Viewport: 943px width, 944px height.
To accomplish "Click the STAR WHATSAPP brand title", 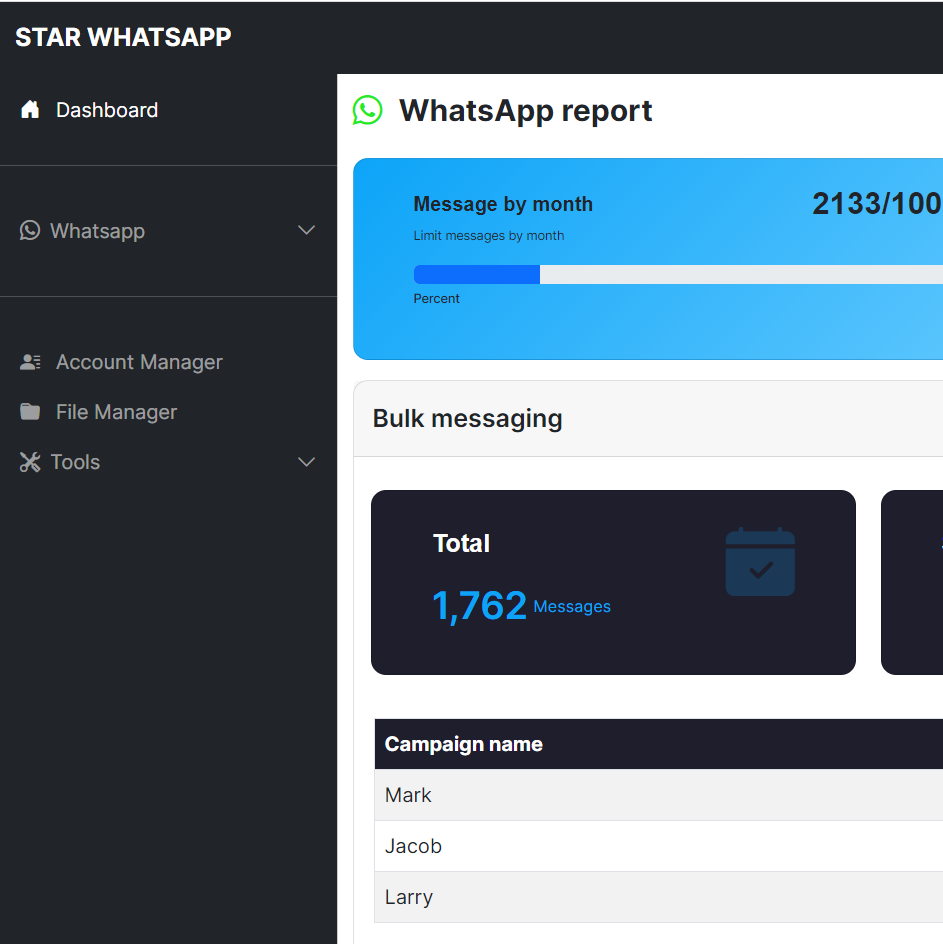I will (x=123, y=37).
